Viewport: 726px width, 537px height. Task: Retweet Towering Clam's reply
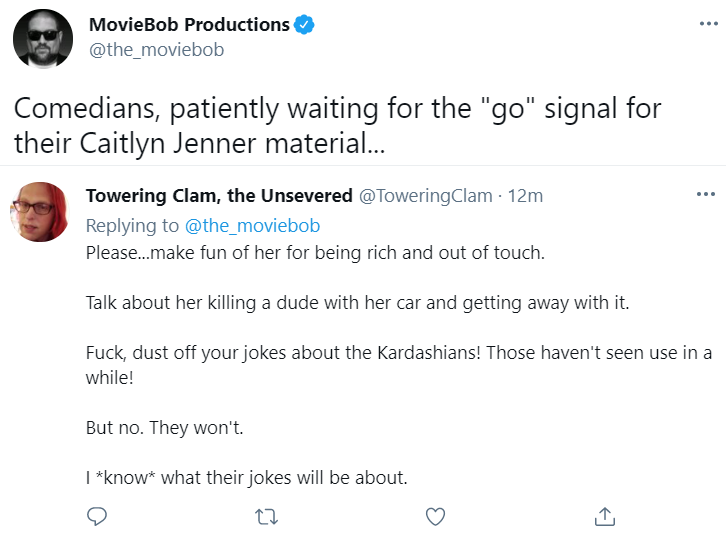[266, 517]
